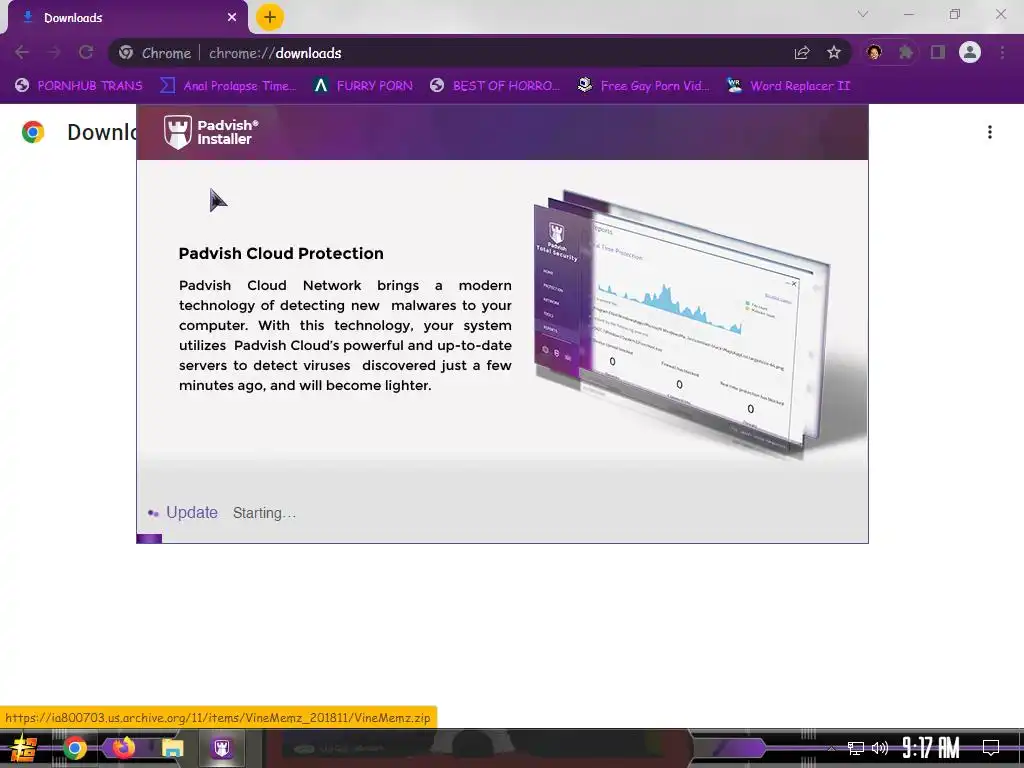Open File Explorer from the taskbar

172,748
